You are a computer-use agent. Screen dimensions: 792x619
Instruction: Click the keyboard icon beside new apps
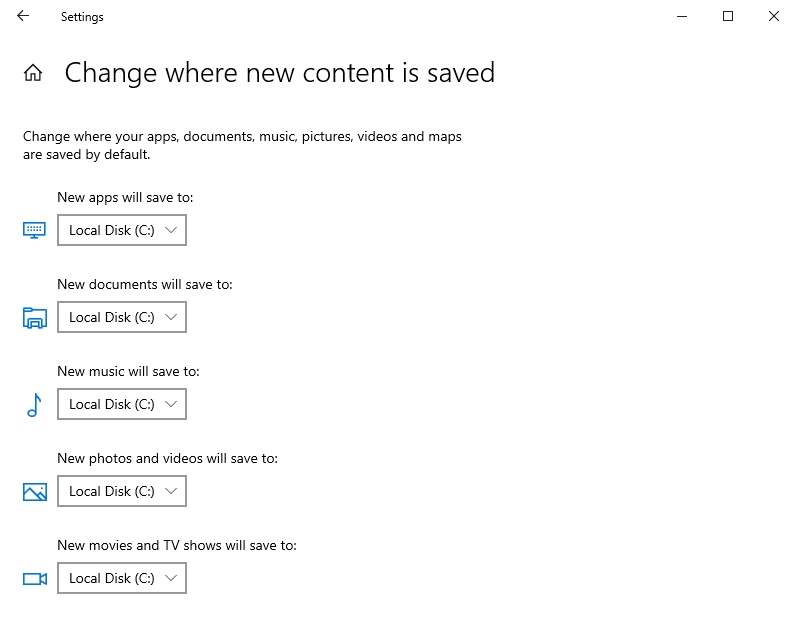click(35, 230)
